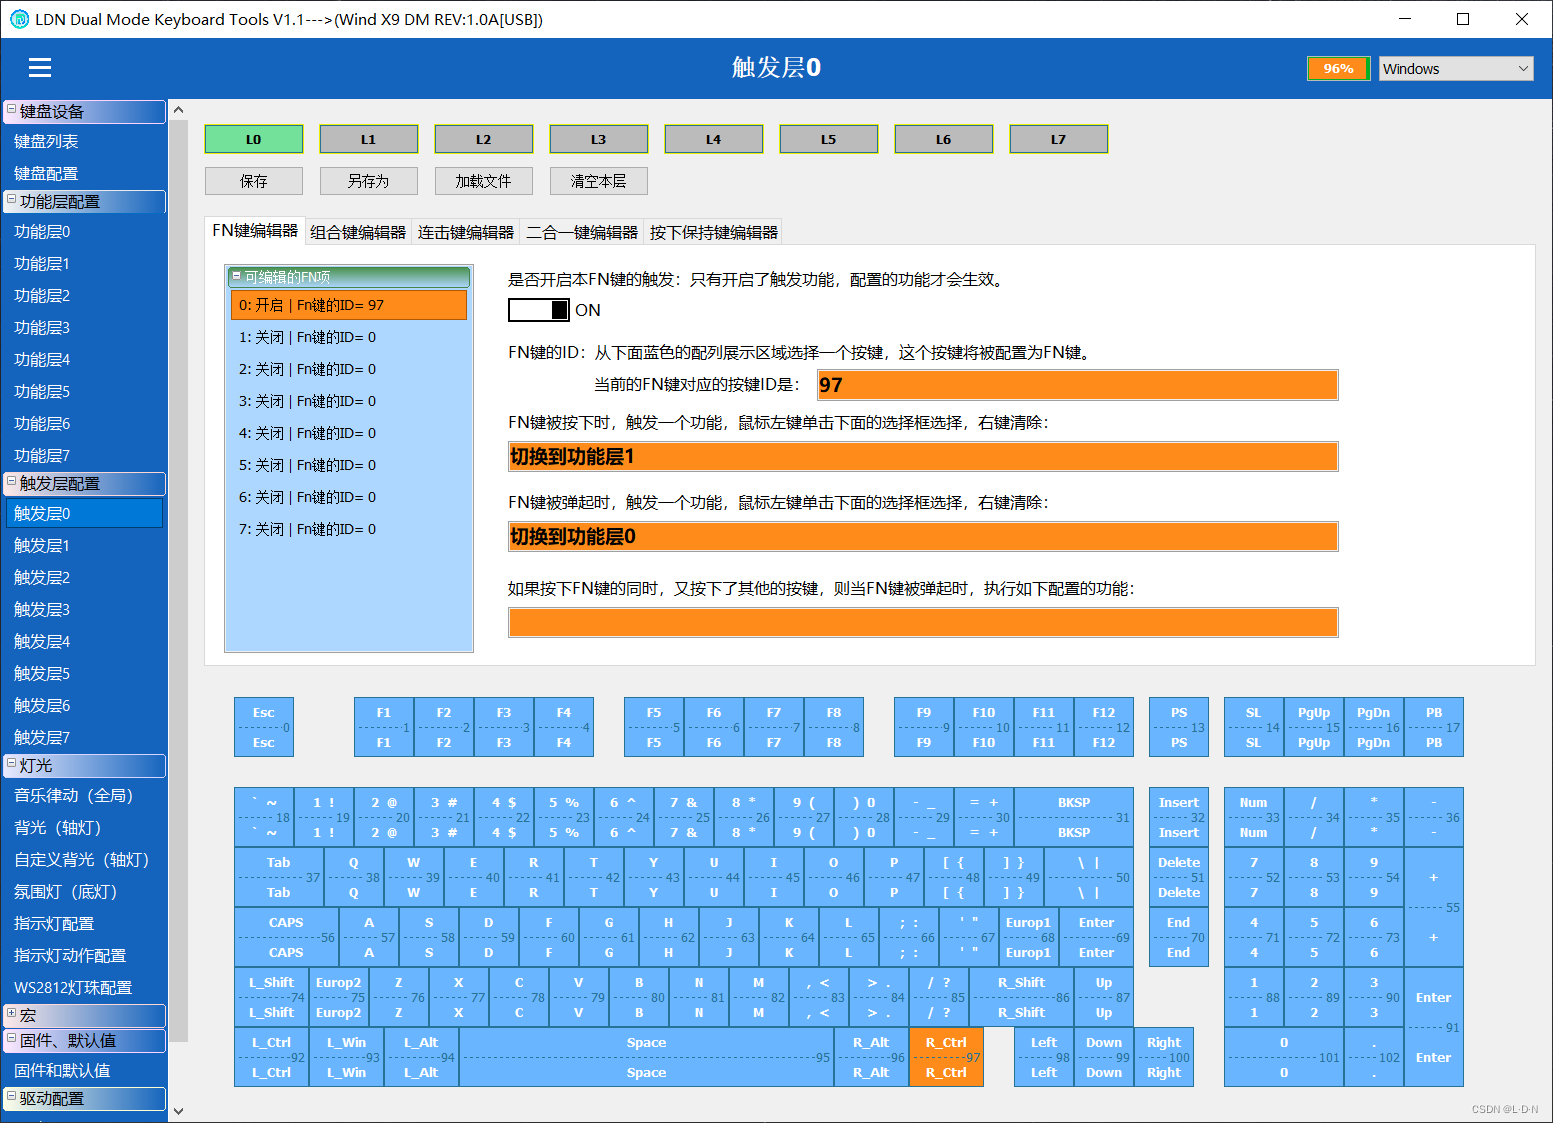
Task: Select the F12 key on keyboard layout
Action: [x=1104, y=727]
